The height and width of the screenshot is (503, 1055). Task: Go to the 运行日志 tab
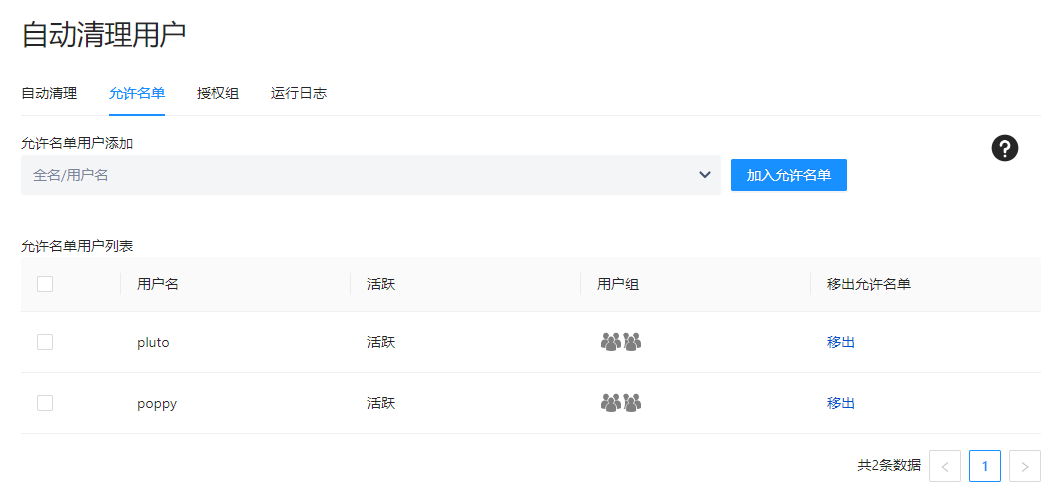pyautogui.click(x=298, y=93)
